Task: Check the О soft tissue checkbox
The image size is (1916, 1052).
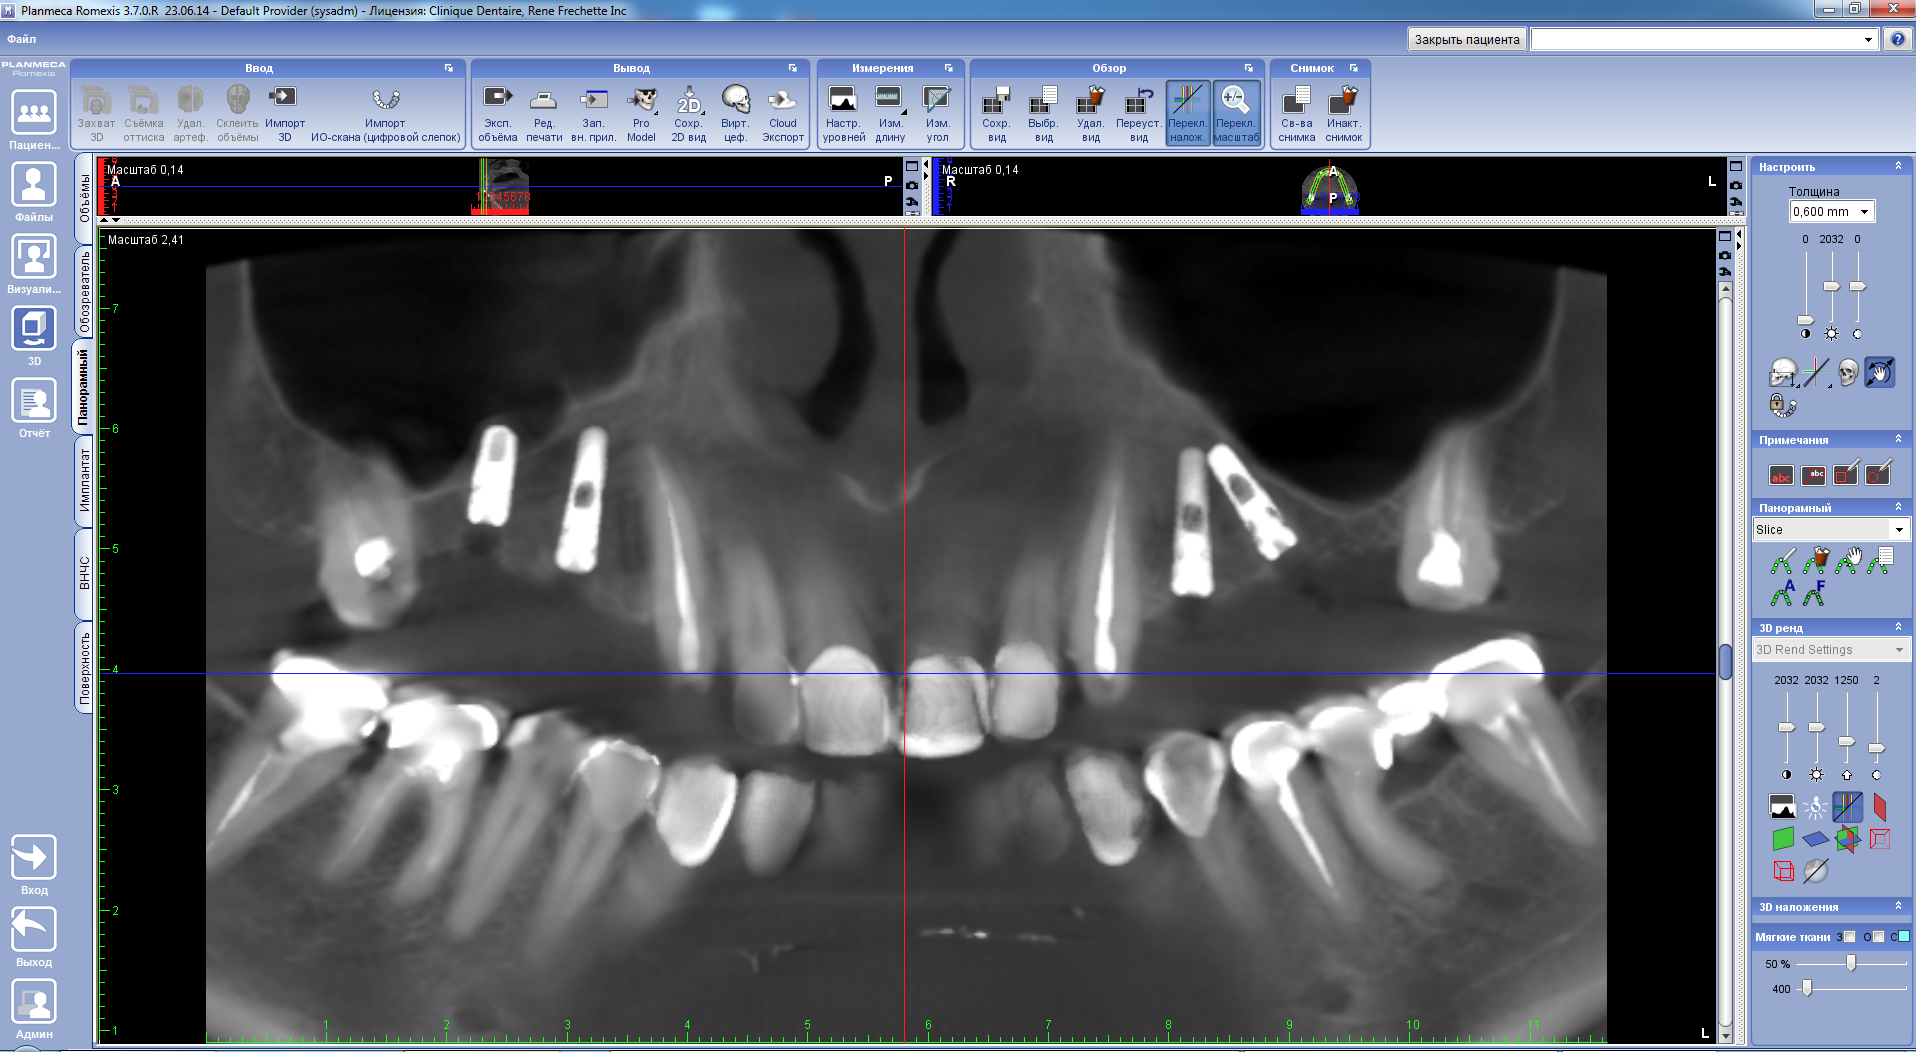Action: (1878, 937)
